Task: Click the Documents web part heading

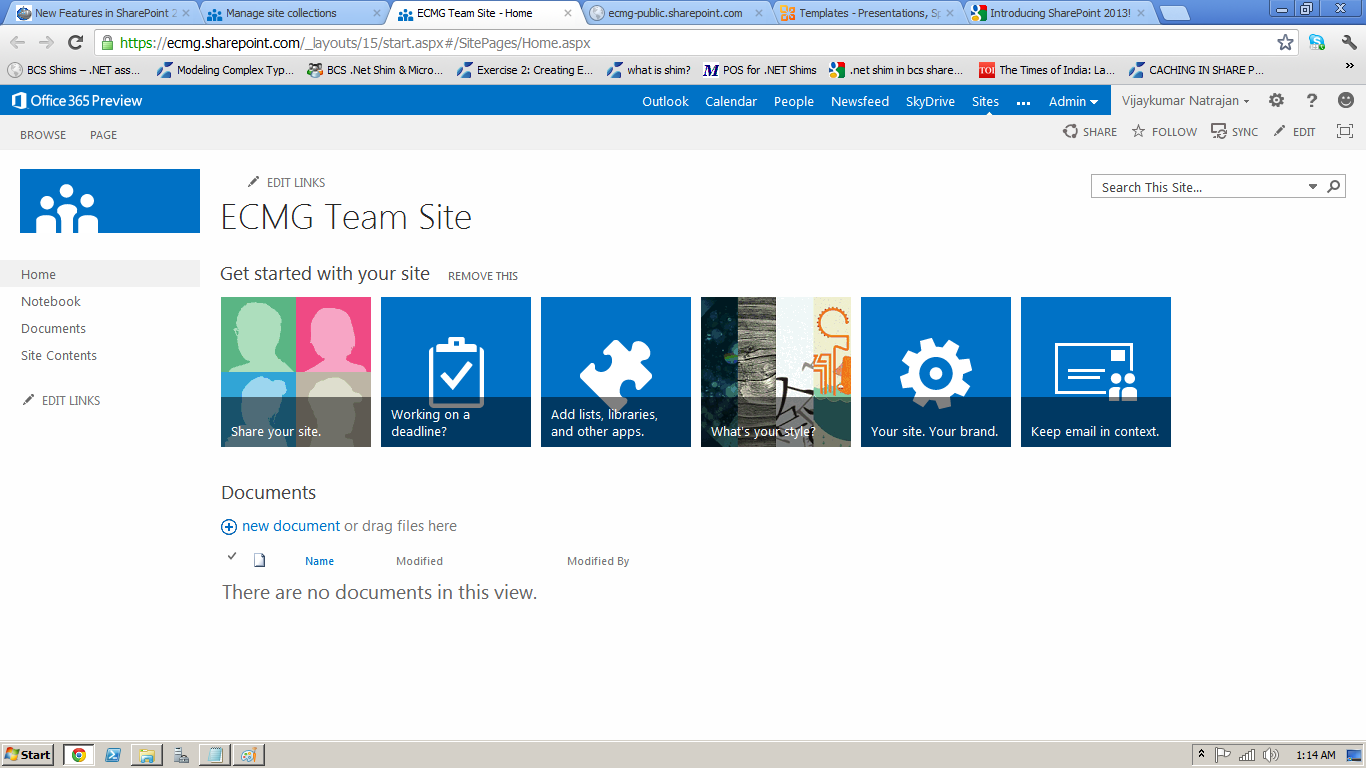Action: pyautogui.click(x=268, y=492)
